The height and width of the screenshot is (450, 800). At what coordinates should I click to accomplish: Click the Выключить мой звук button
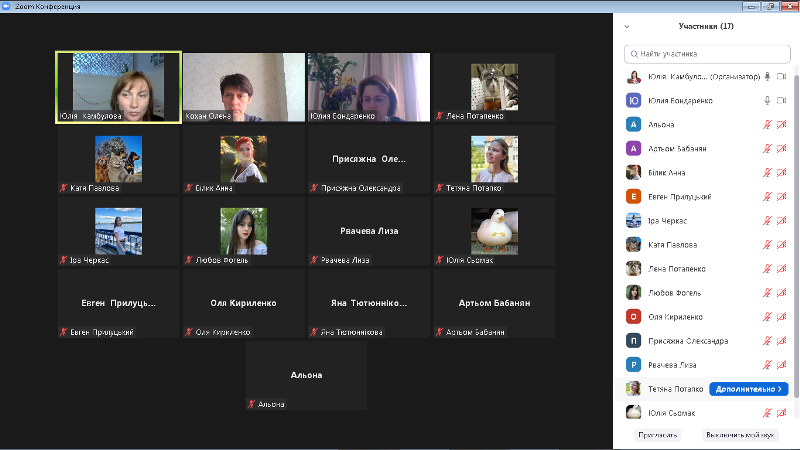[x=740, y=435]
